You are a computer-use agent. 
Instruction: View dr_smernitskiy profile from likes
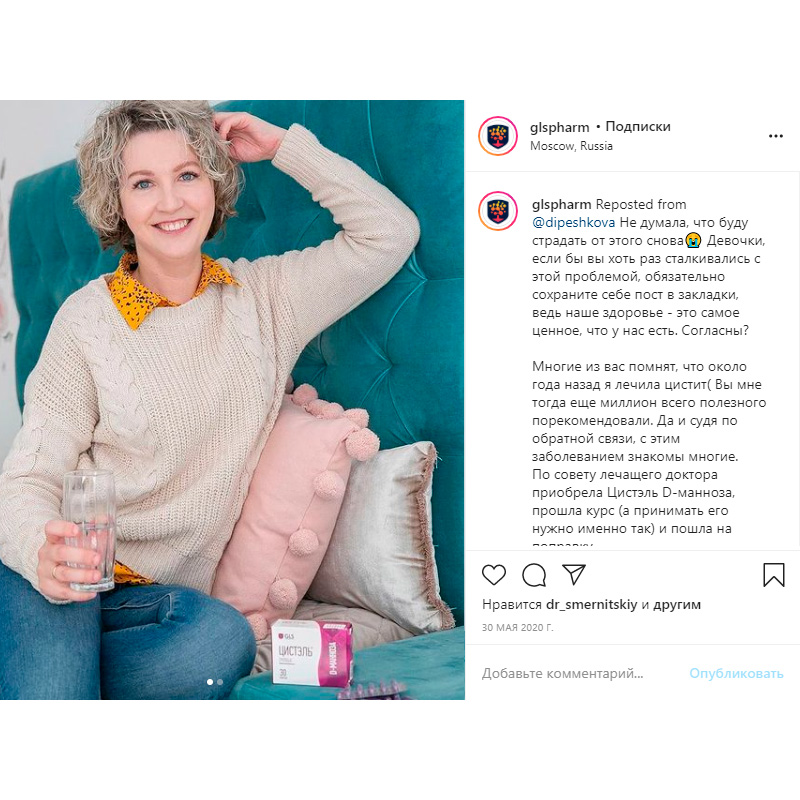point(591,605)
